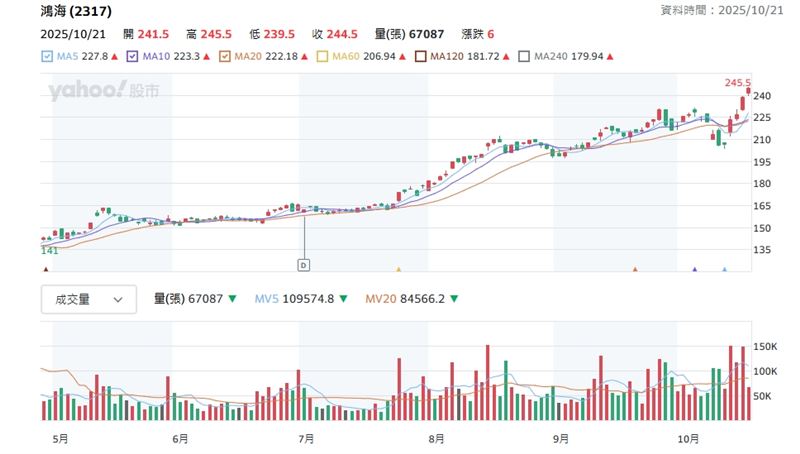Turn on the MA120 line checkbox

click(420, 57)
